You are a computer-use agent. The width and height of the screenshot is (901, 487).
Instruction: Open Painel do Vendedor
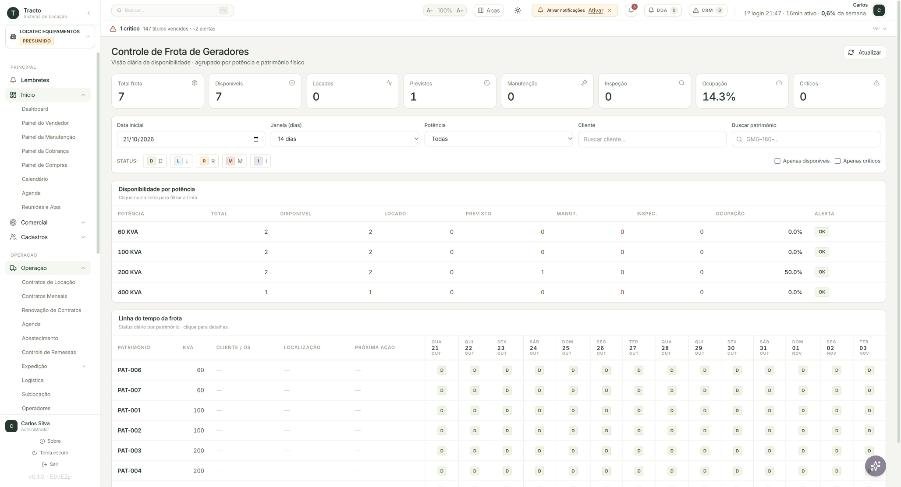pyautogui.click(x=45, y=123)
